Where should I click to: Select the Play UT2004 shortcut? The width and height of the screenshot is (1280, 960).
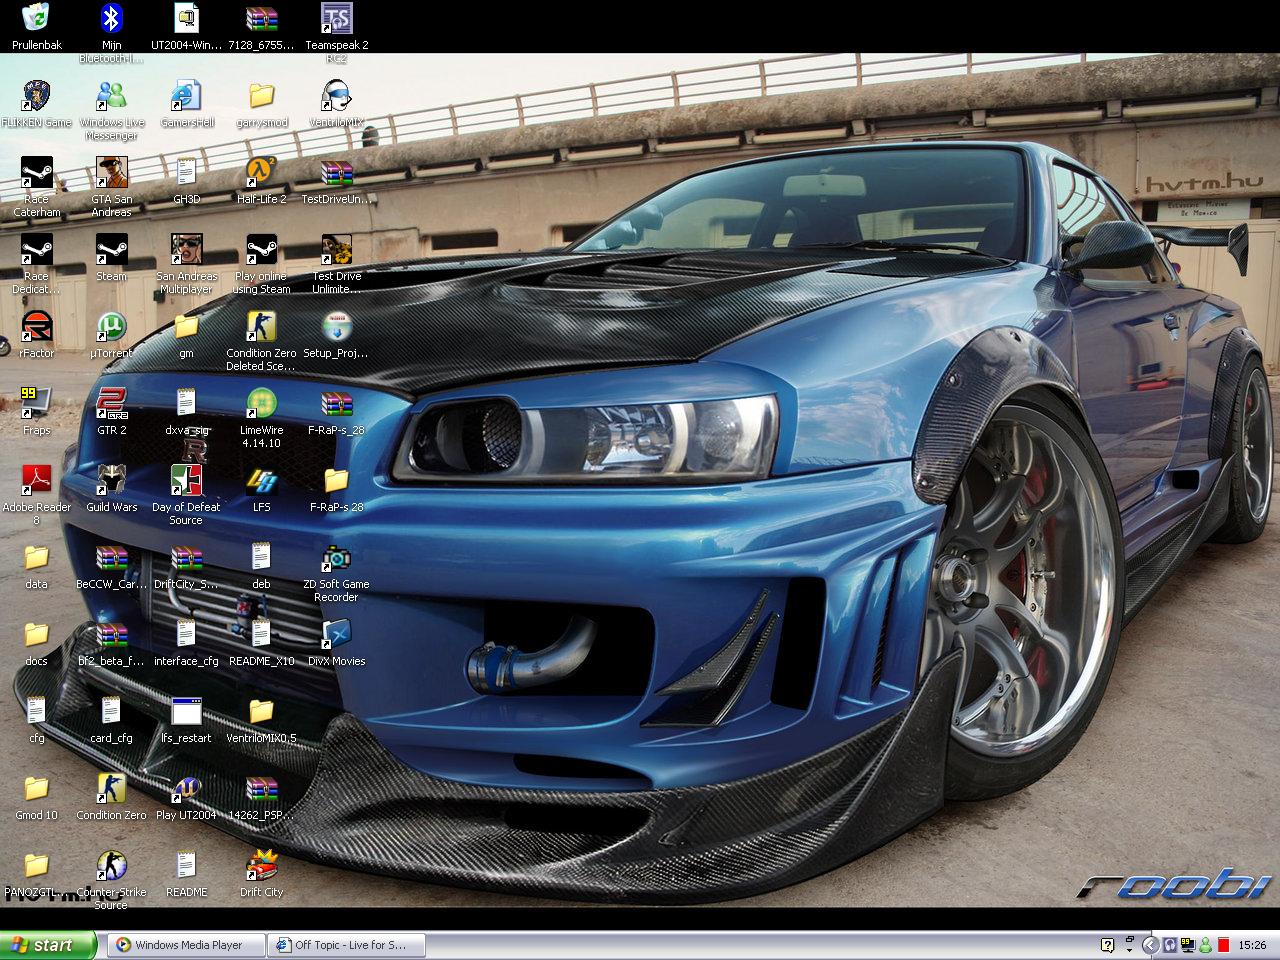(187, 797)
